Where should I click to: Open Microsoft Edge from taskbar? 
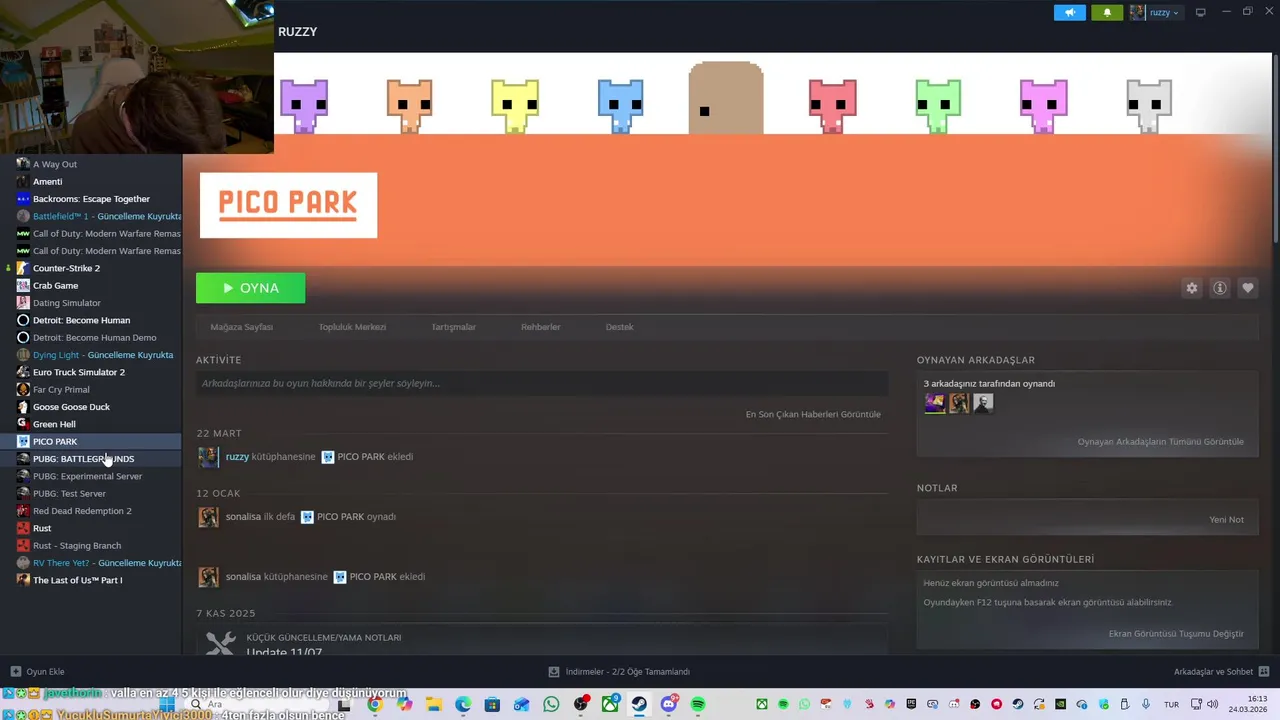click(x=463, y=704)
